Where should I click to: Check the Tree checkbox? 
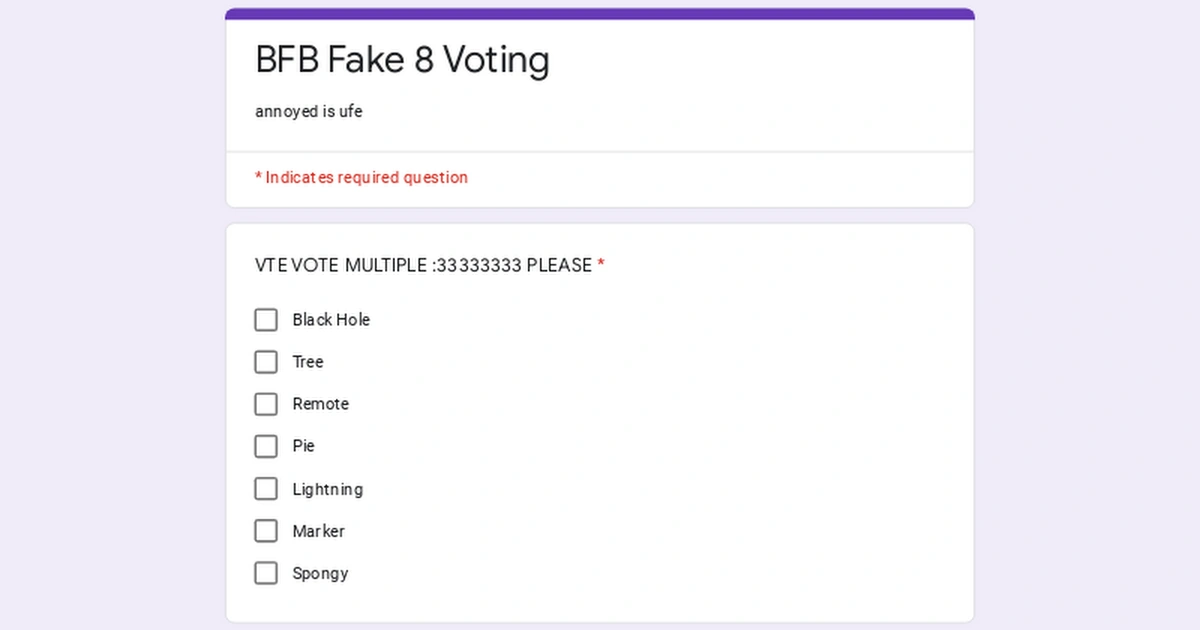265,362
